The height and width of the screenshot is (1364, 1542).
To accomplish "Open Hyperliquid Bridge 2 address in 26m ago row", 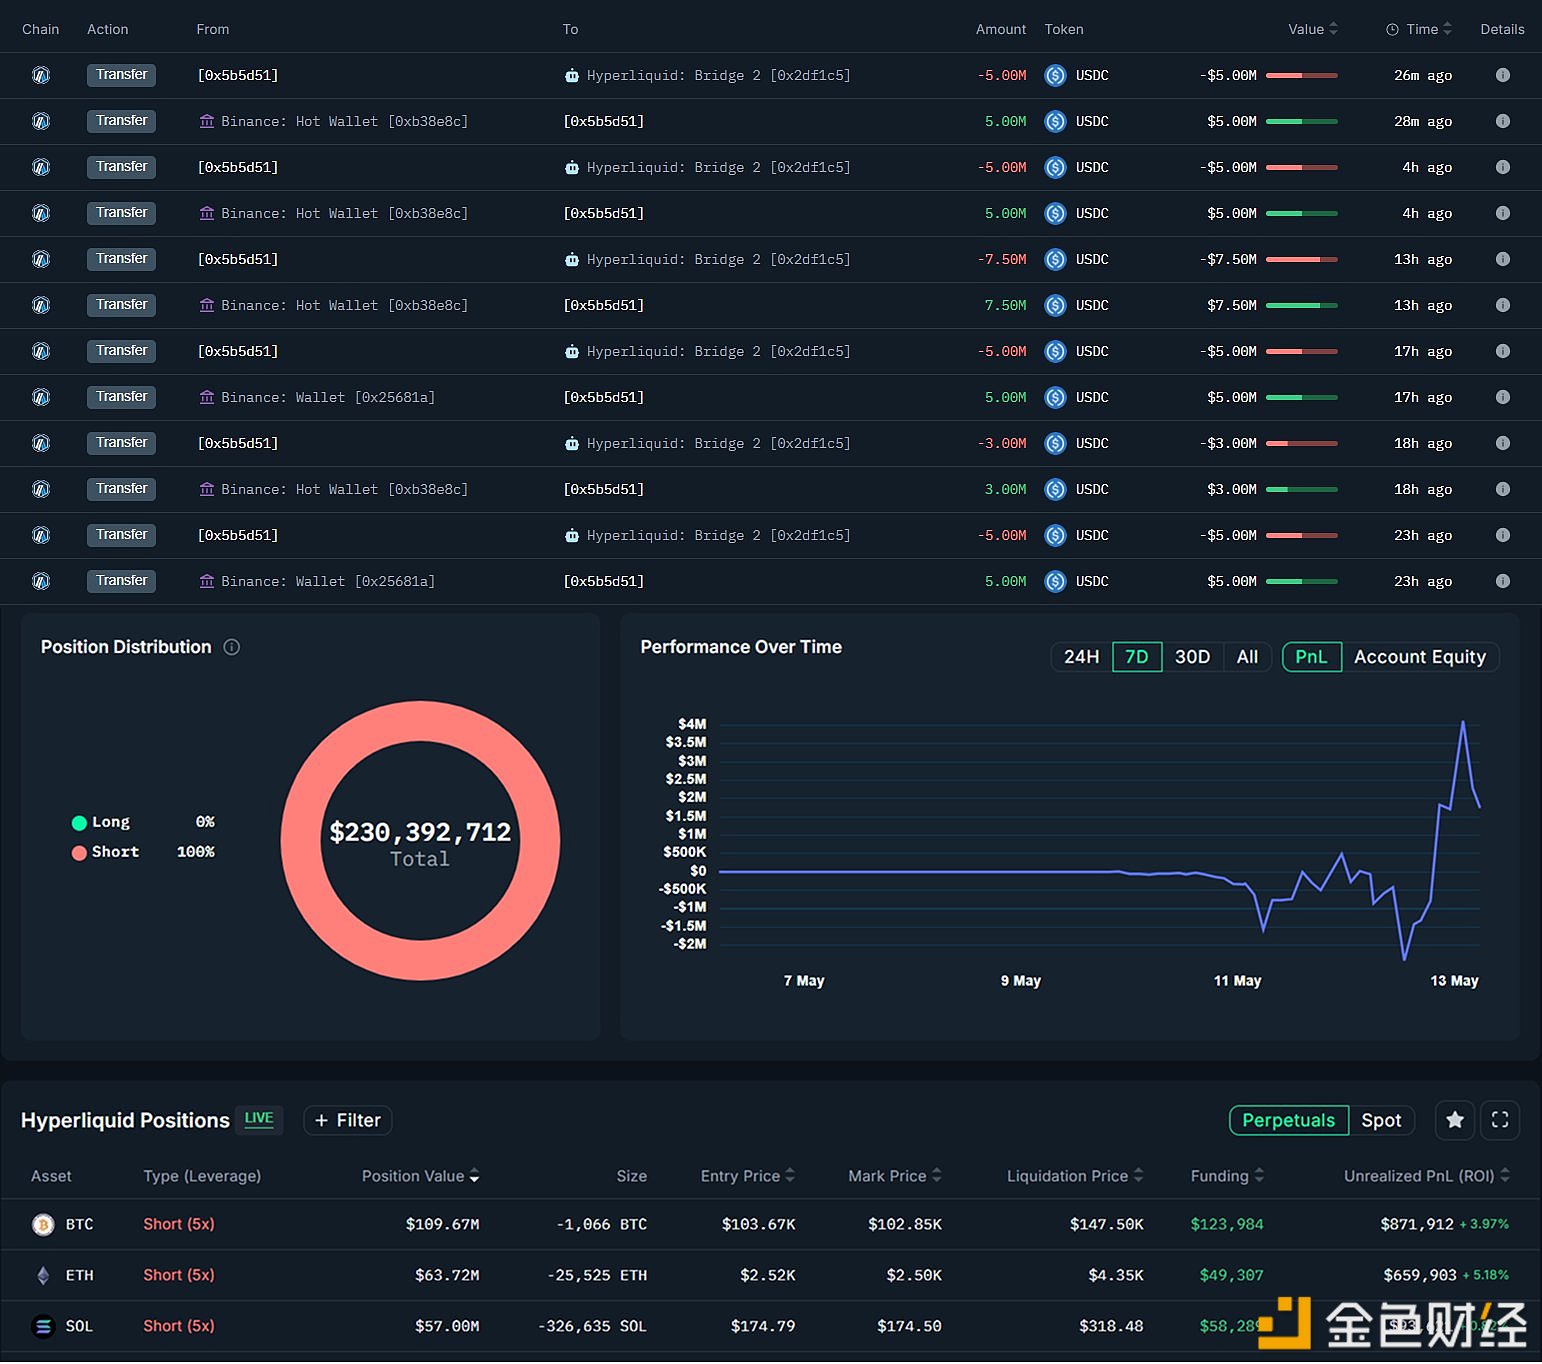I will 718,75.
